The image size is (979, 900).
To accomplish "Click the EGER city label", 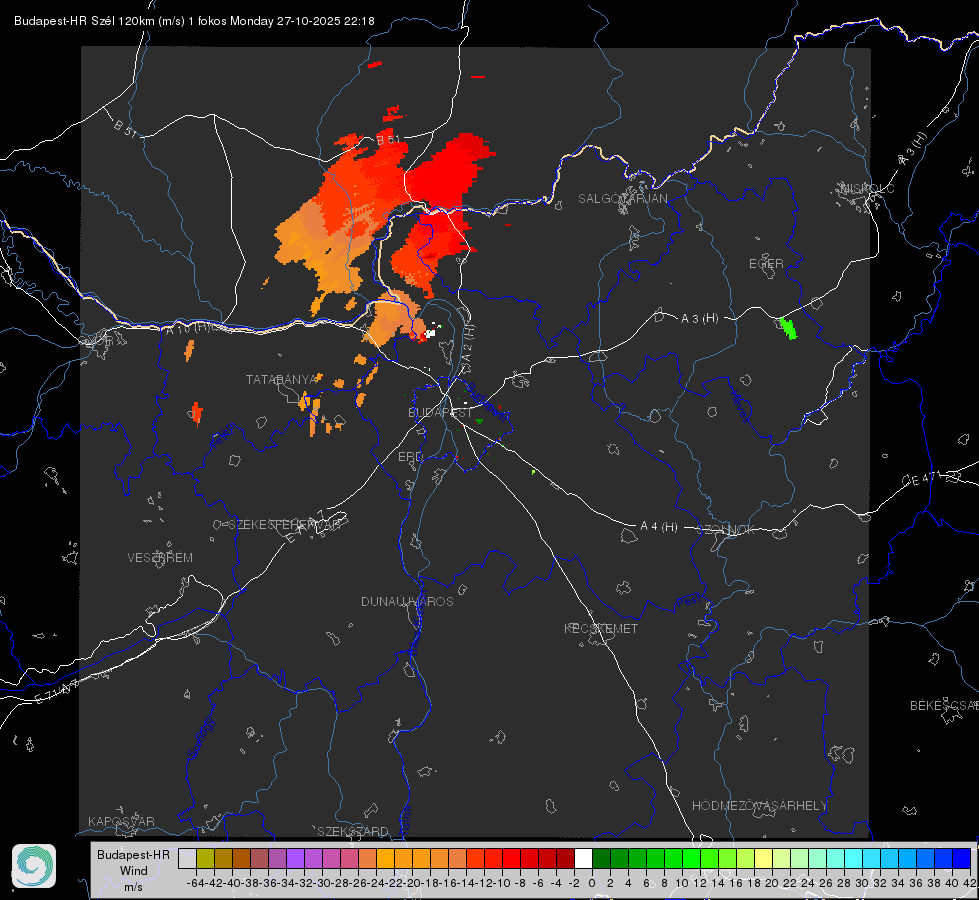I will (766, 264).
